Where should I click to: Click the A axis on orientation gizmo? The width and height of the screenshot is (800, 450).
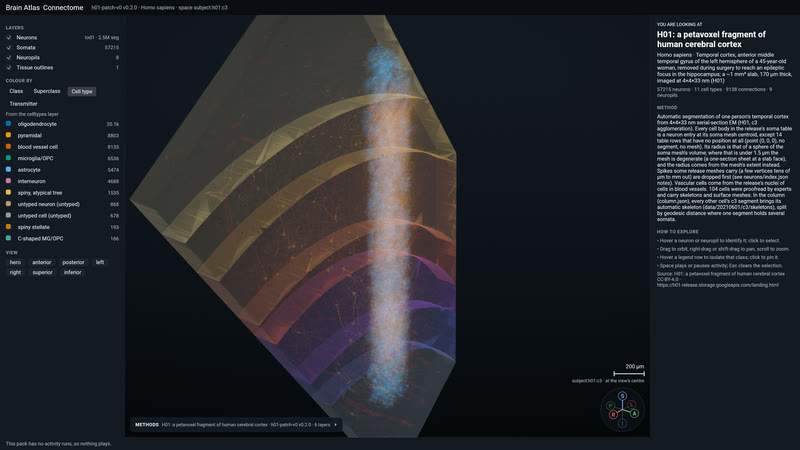click(x=634, y=413)
